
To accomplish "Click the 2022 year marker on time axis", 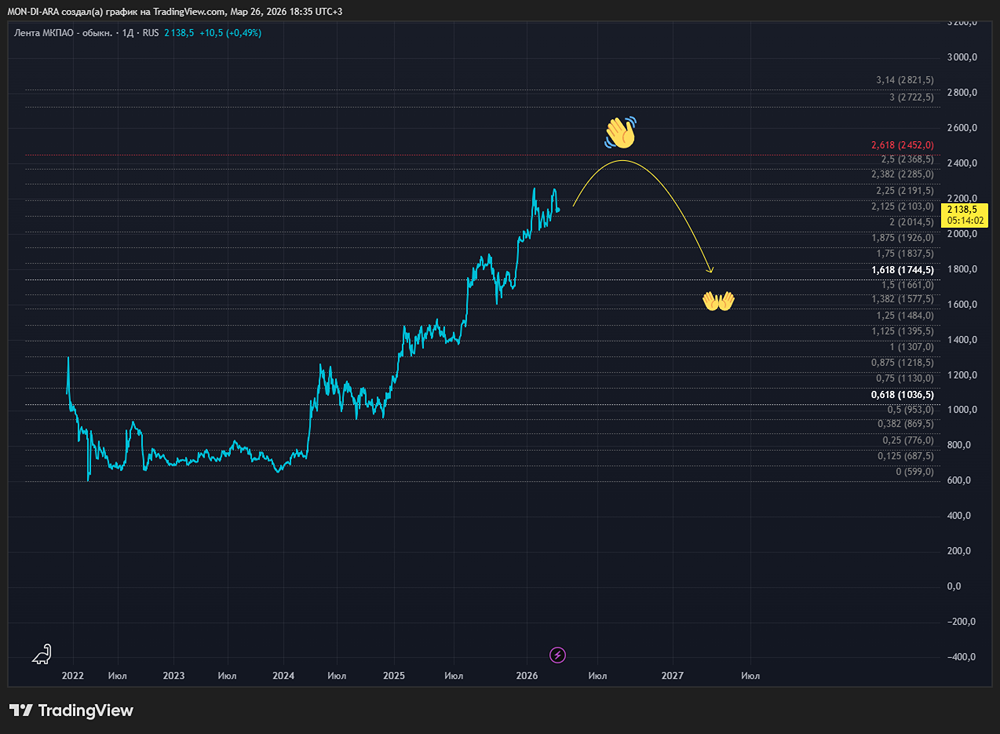I will [72, 675].
